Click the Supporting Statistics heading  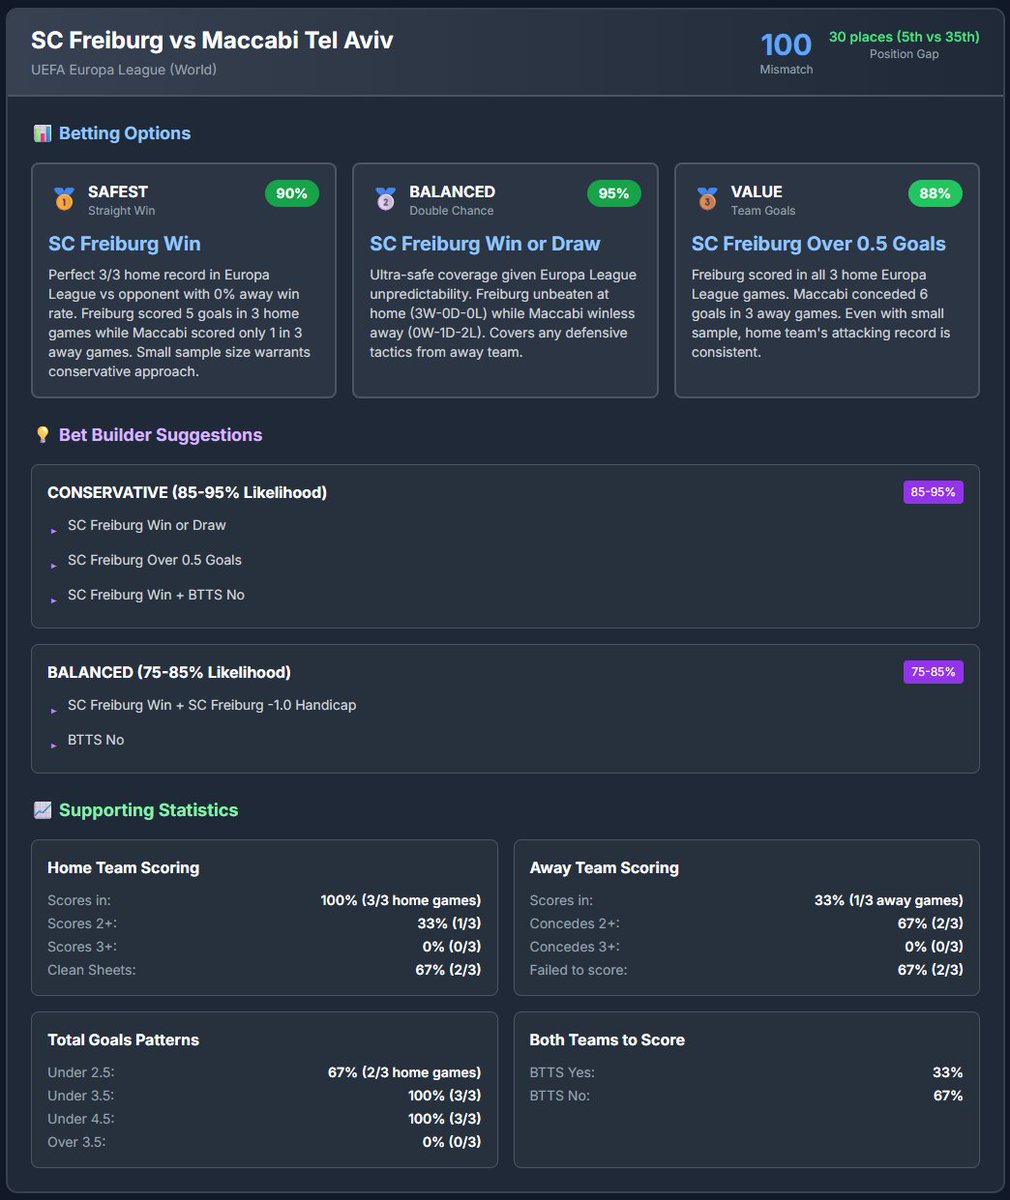pos(148,810)
